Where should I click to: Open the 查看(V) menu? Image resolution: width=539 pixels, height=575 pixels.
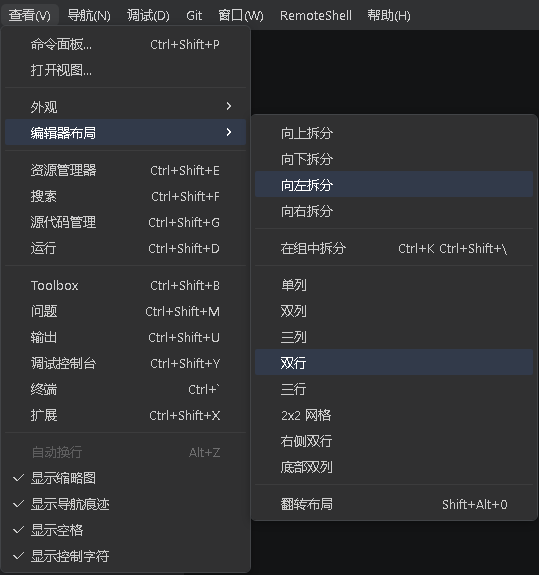pyautogui.click(x=29, y=15)
